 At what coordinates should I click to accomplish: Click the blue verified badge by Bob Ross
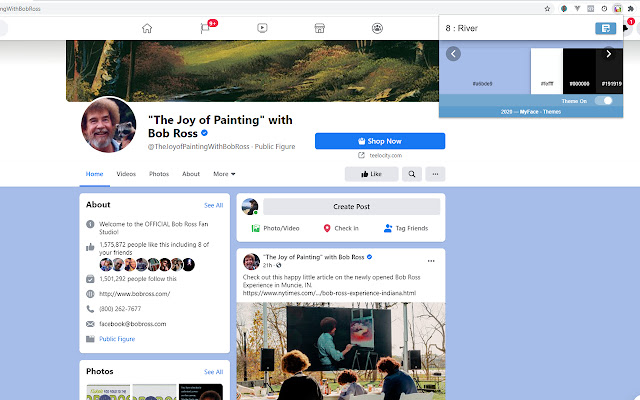204,133
